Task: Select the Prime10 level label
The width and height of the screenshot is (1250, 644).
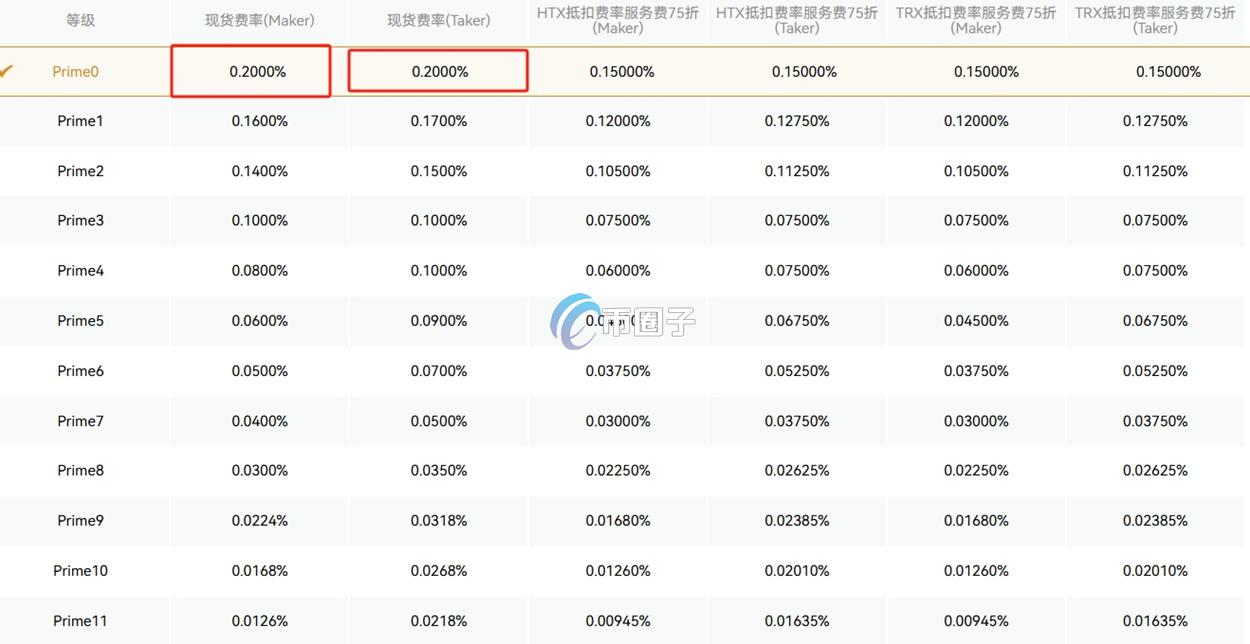Action: tap(80, 571)
